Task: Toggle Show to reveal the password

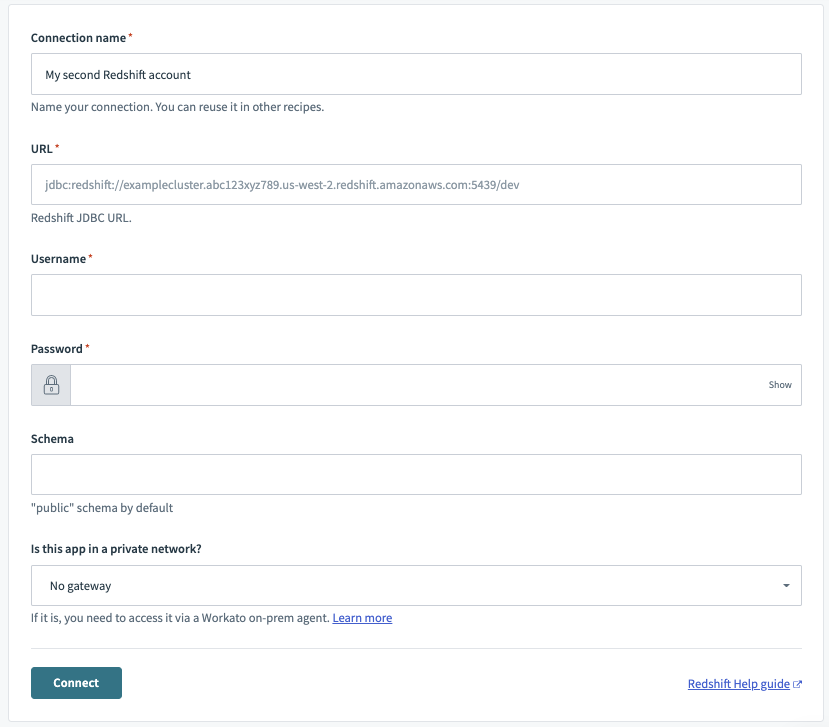Action: click(779, 384)
